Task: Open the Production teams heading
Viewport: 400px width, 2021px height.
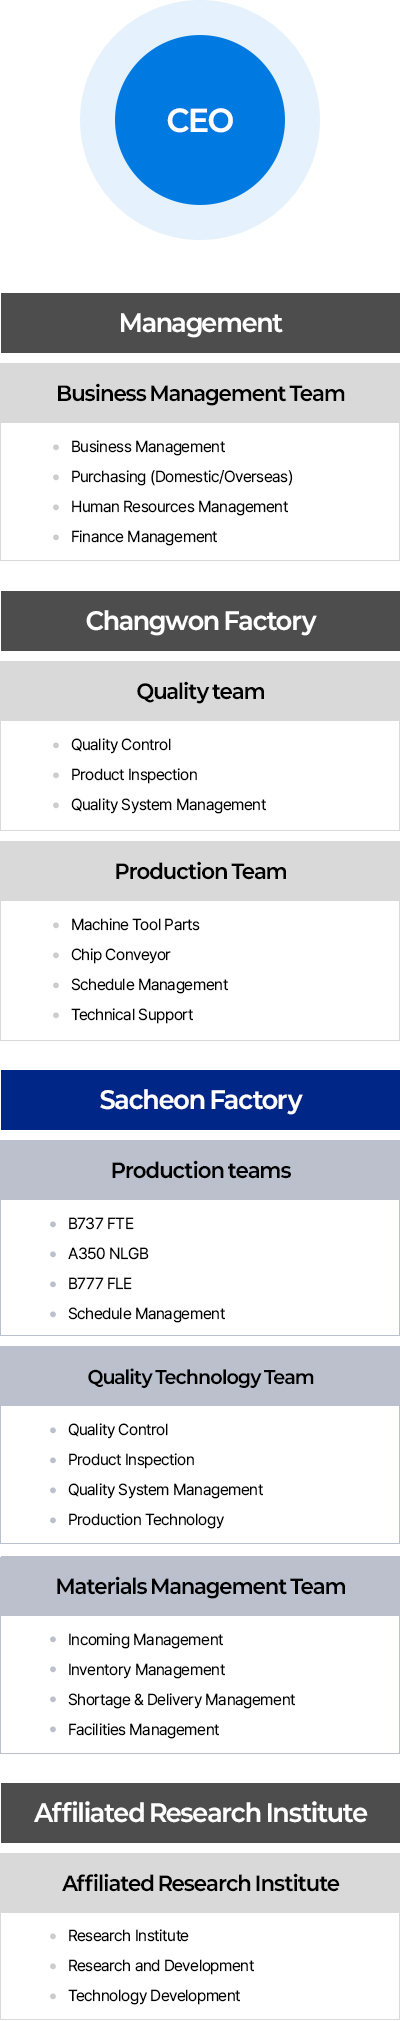Action: coord(200,1170)
